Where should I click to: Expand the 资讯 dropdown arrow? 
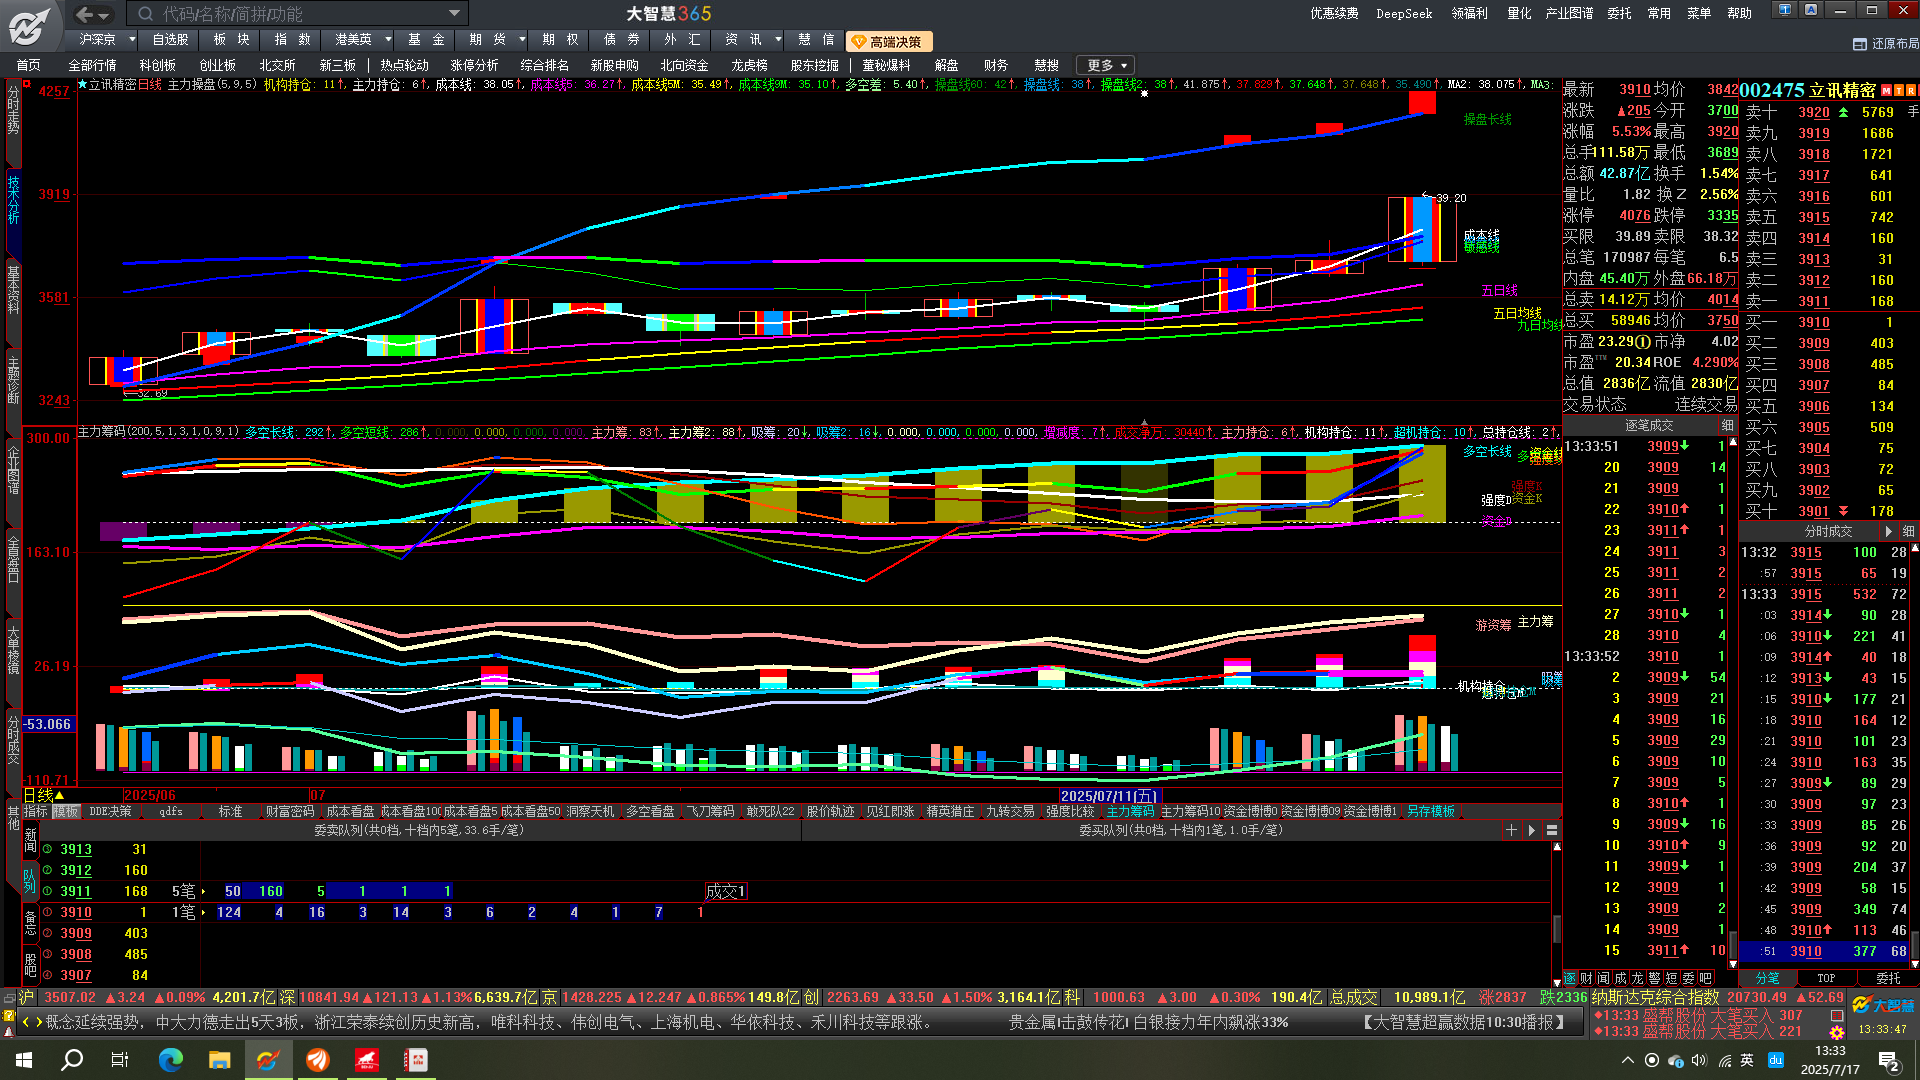tap(778, 40)
